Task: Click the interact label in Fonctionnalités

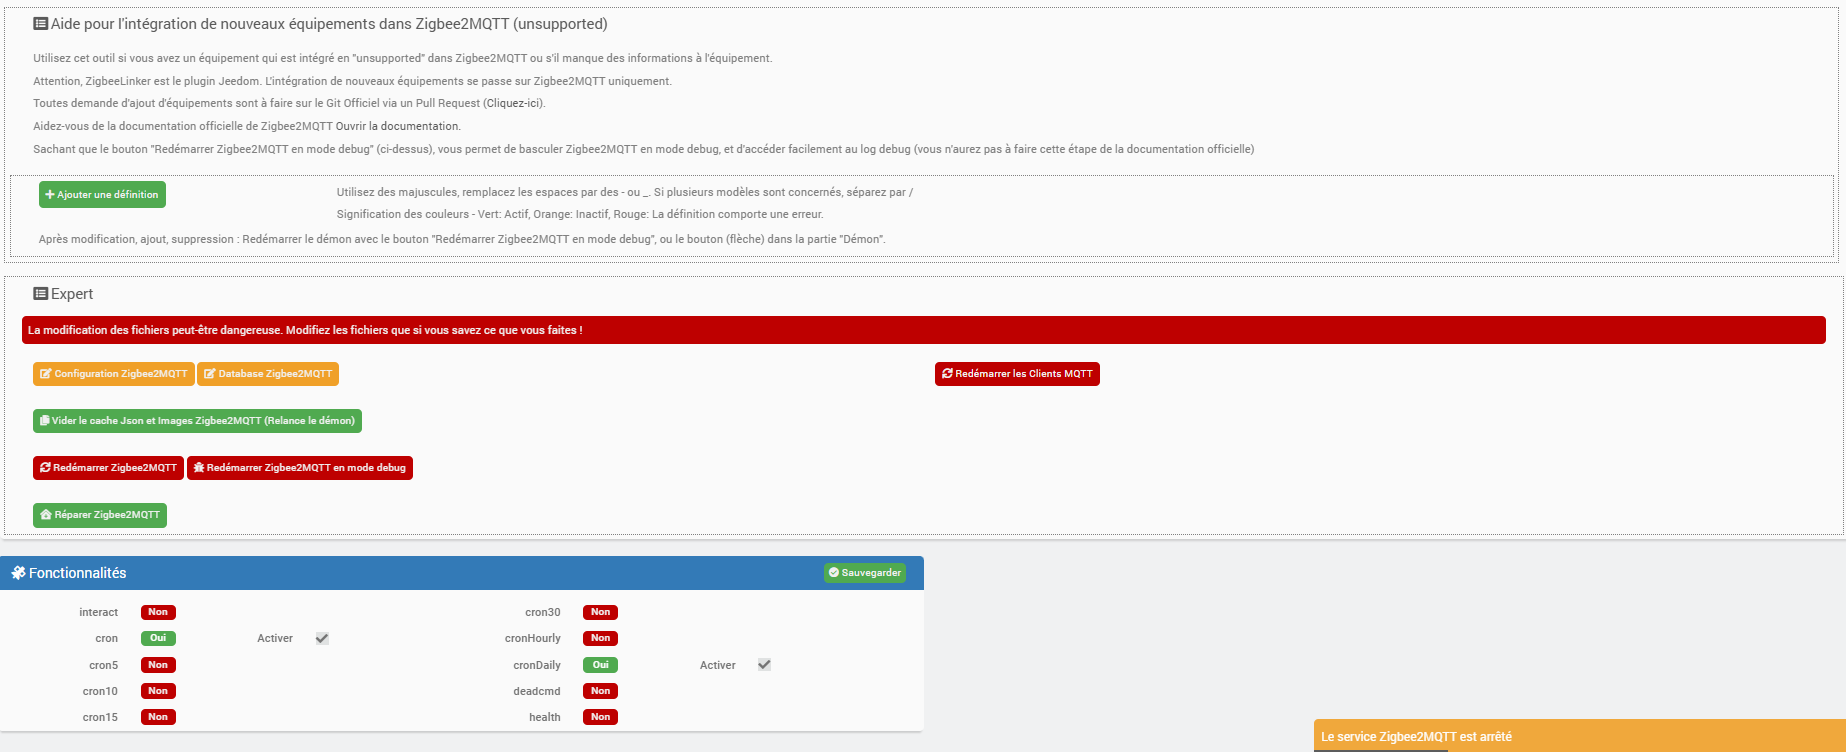Action: point(99,612)
